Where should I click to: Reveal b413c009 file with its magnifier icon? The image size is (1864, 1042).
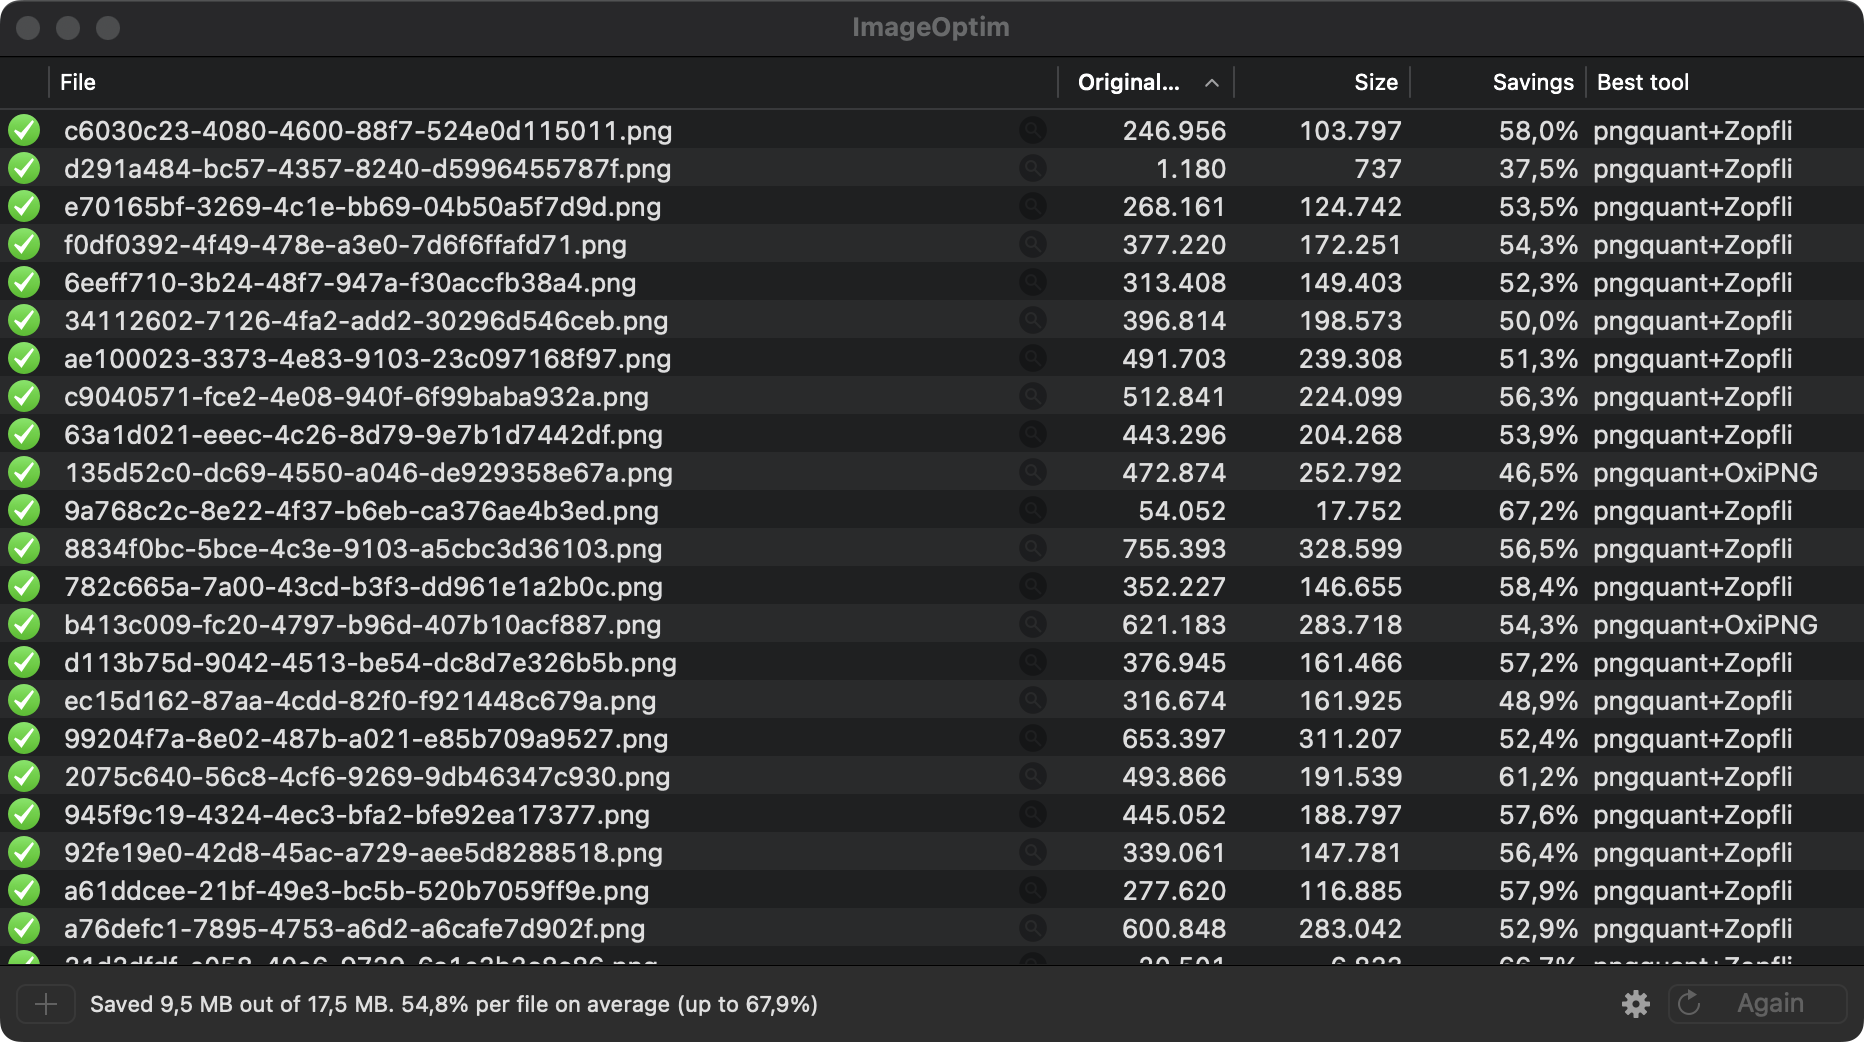click(x=1032, y=624)
